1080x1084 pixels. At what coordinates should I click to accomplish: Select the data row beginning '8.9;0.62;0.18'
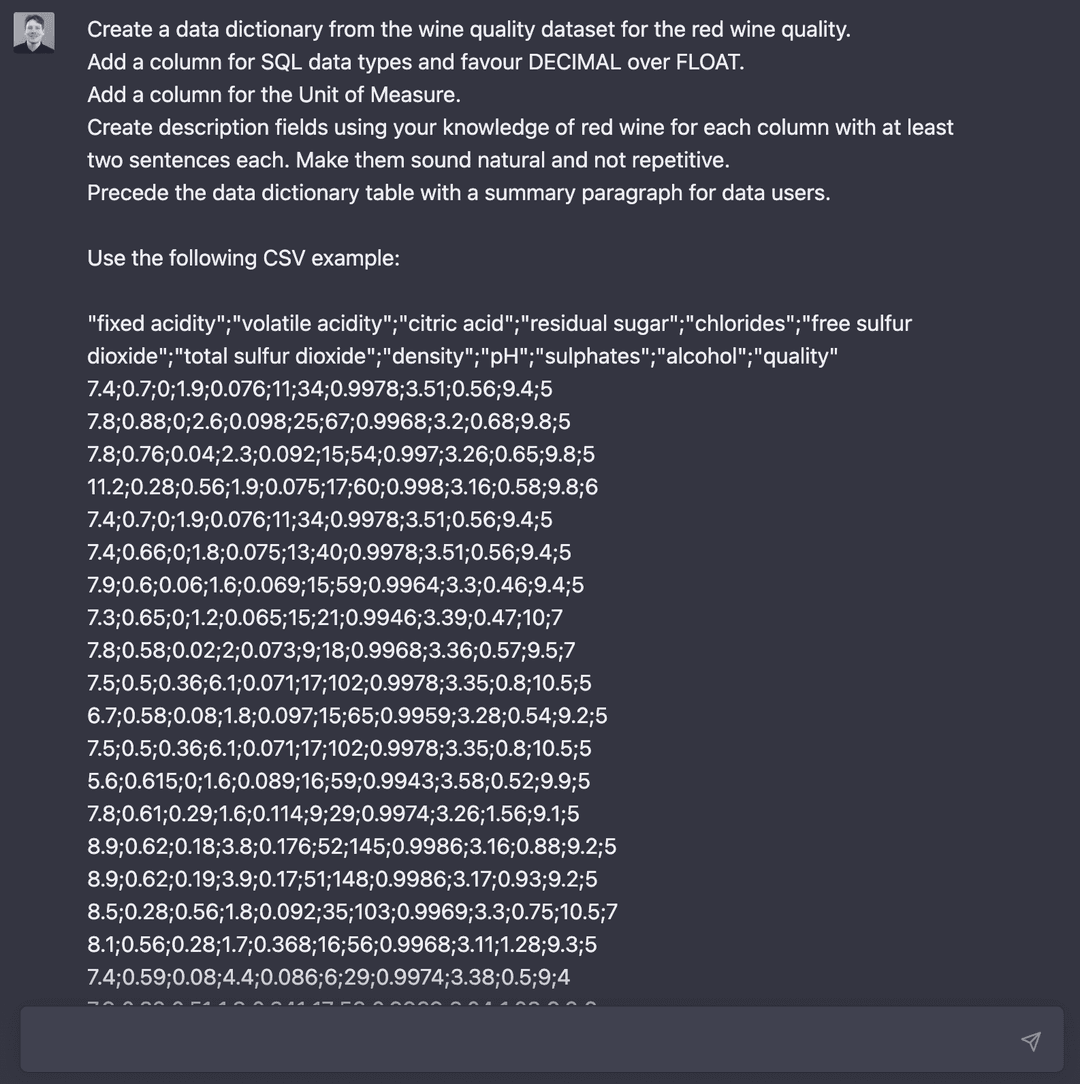352,845
